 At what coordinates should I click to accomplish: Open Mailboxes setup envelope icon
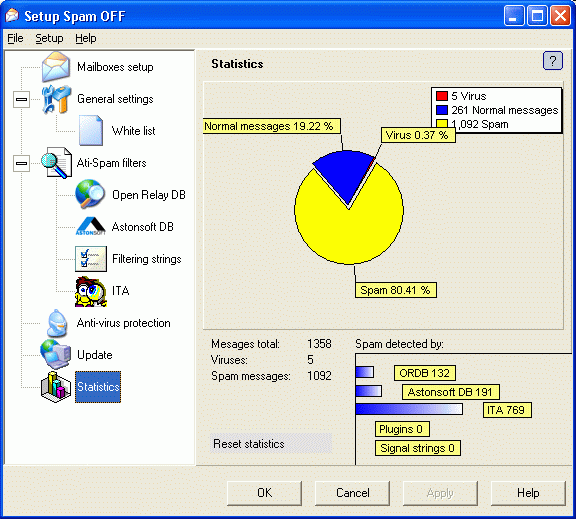click(x=56, y=67)
